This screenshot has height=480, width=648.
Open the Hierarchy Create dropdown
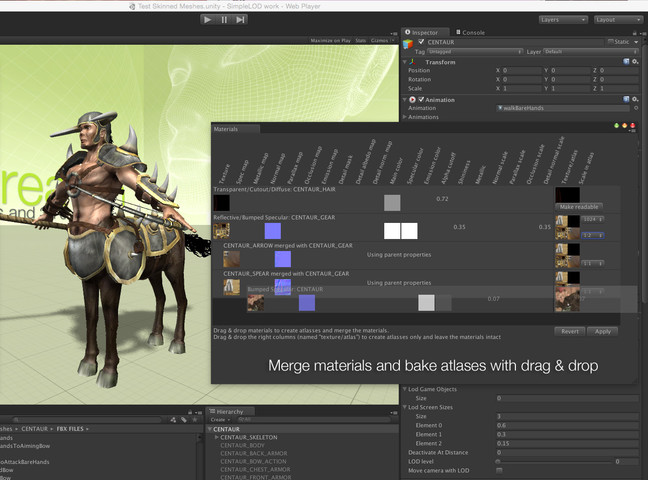(x=220, y=420)
